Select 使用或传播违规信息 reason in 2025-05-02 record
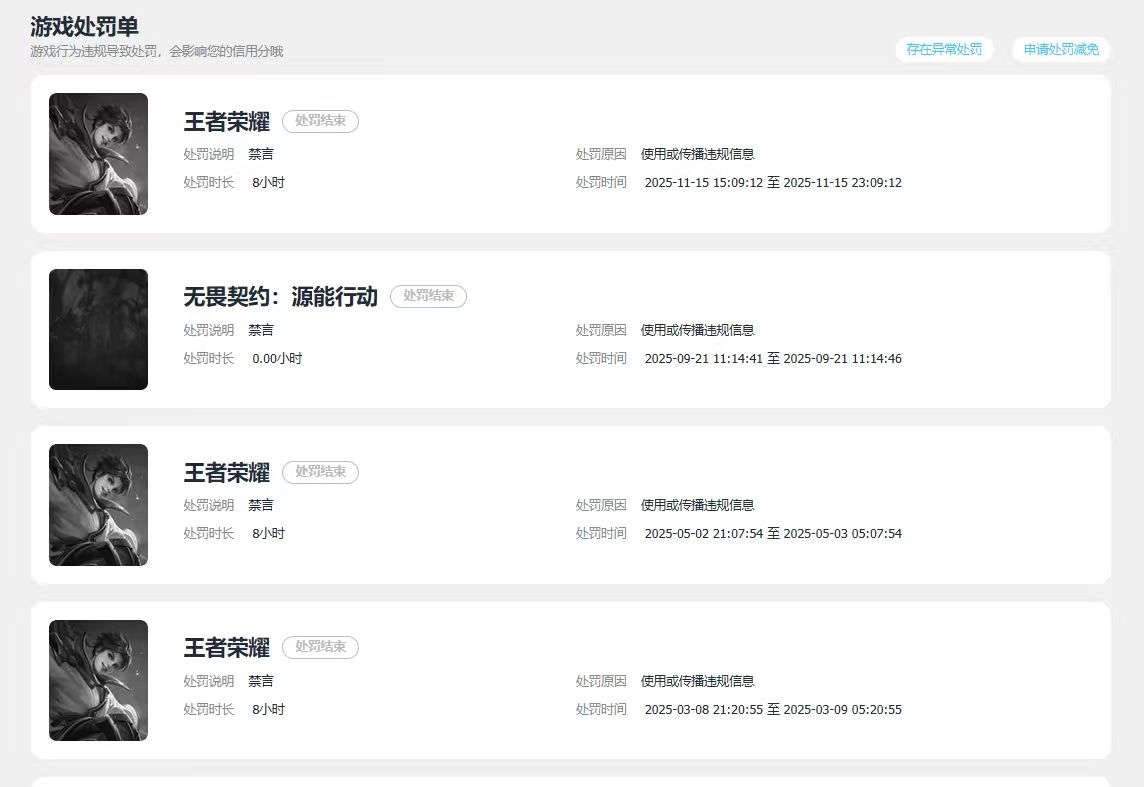The width and height of the screenshot is (1144, 787). coord(697,505)
